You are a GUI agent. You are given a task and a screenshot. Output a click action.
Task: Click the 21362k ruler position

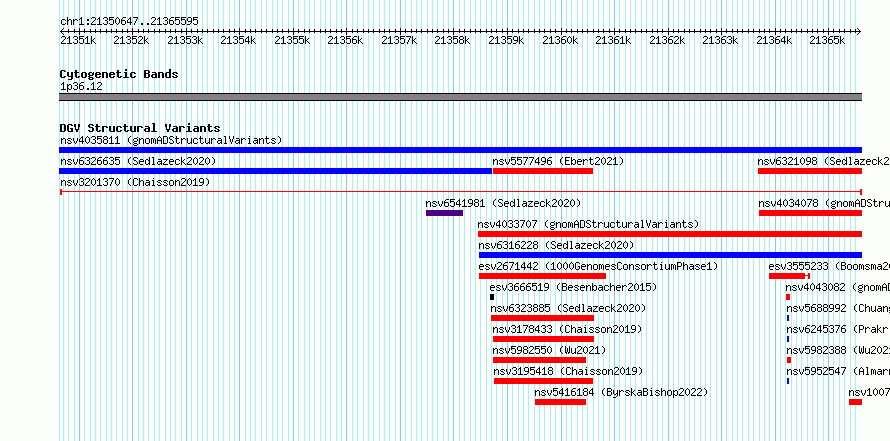point(667,40)
